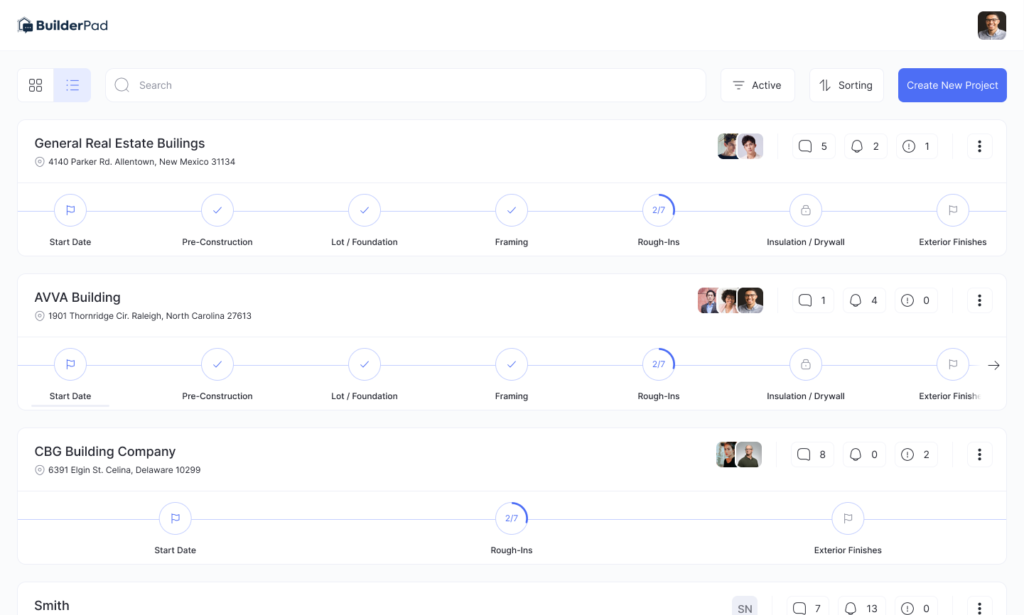
Task: Open notifications count 2 for General Real Estate
Action: [865, 146]
